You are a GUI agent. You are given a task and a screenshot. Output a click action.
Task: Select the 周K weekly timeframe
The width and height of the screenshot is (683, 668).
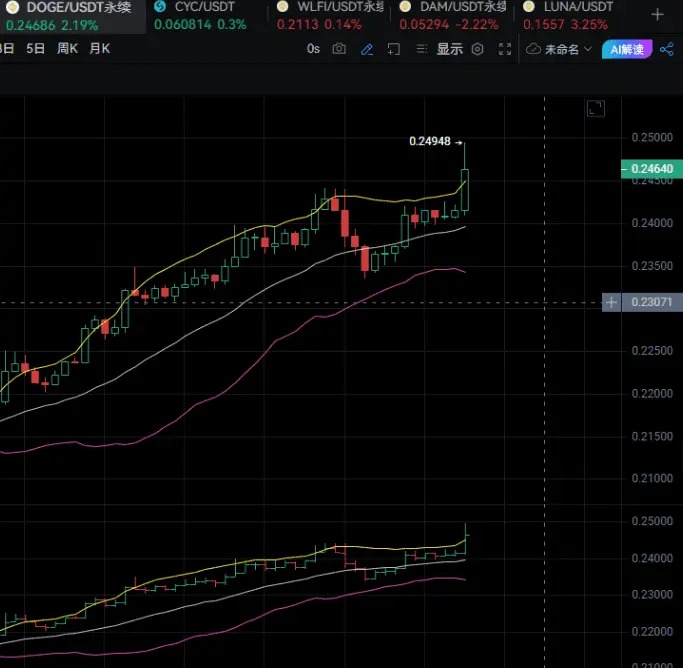[x=68, y=48]
